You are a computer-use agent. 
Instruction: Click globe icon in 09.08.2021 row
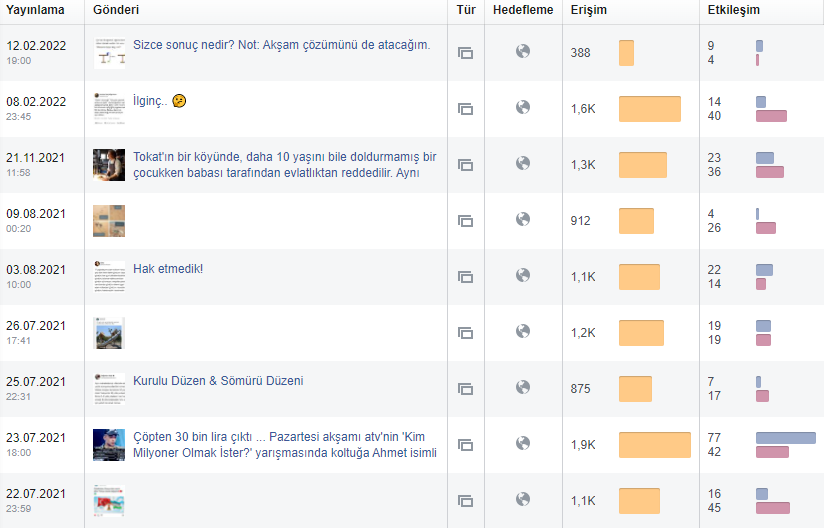tap(523, 219)
